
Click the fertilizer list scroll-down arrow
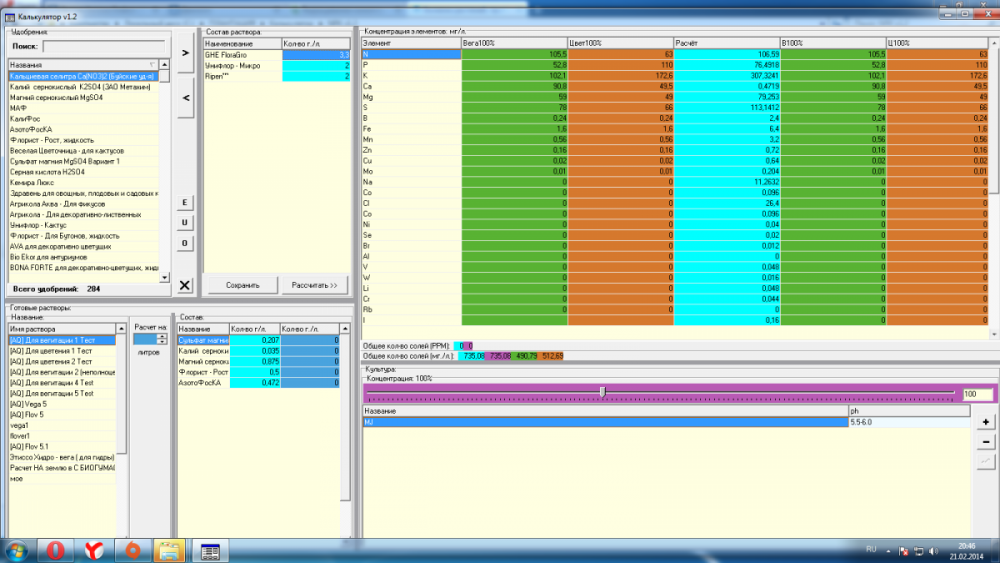pos(165,277)
